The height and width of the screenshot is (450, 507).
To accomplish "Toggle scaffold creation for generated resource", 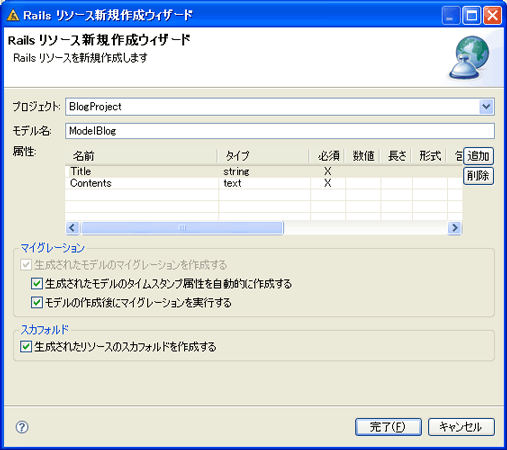I will pyautogui.click(x=26, y=347).
